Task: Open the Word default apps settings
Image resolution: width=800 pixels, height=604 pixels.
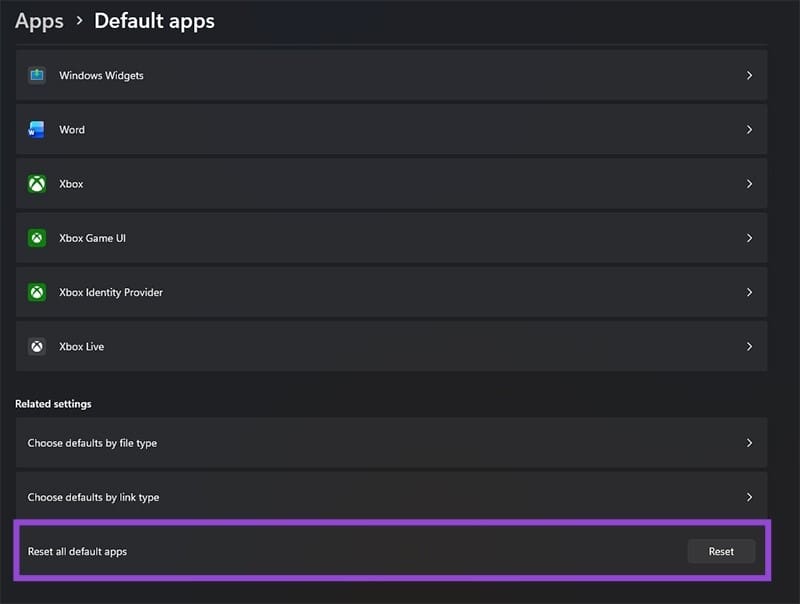Action: [390, 129]
